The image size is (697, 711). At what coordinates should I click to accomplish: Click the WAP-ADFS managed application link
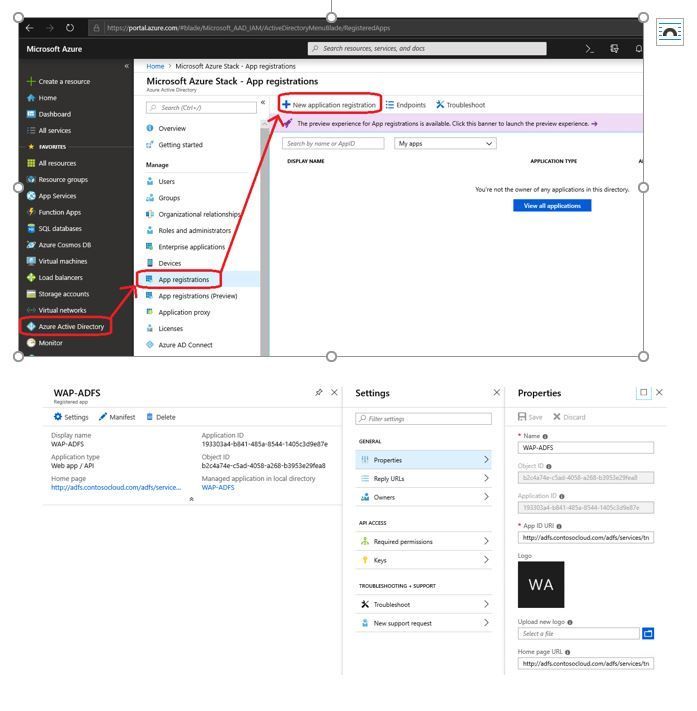click(218, 487)
